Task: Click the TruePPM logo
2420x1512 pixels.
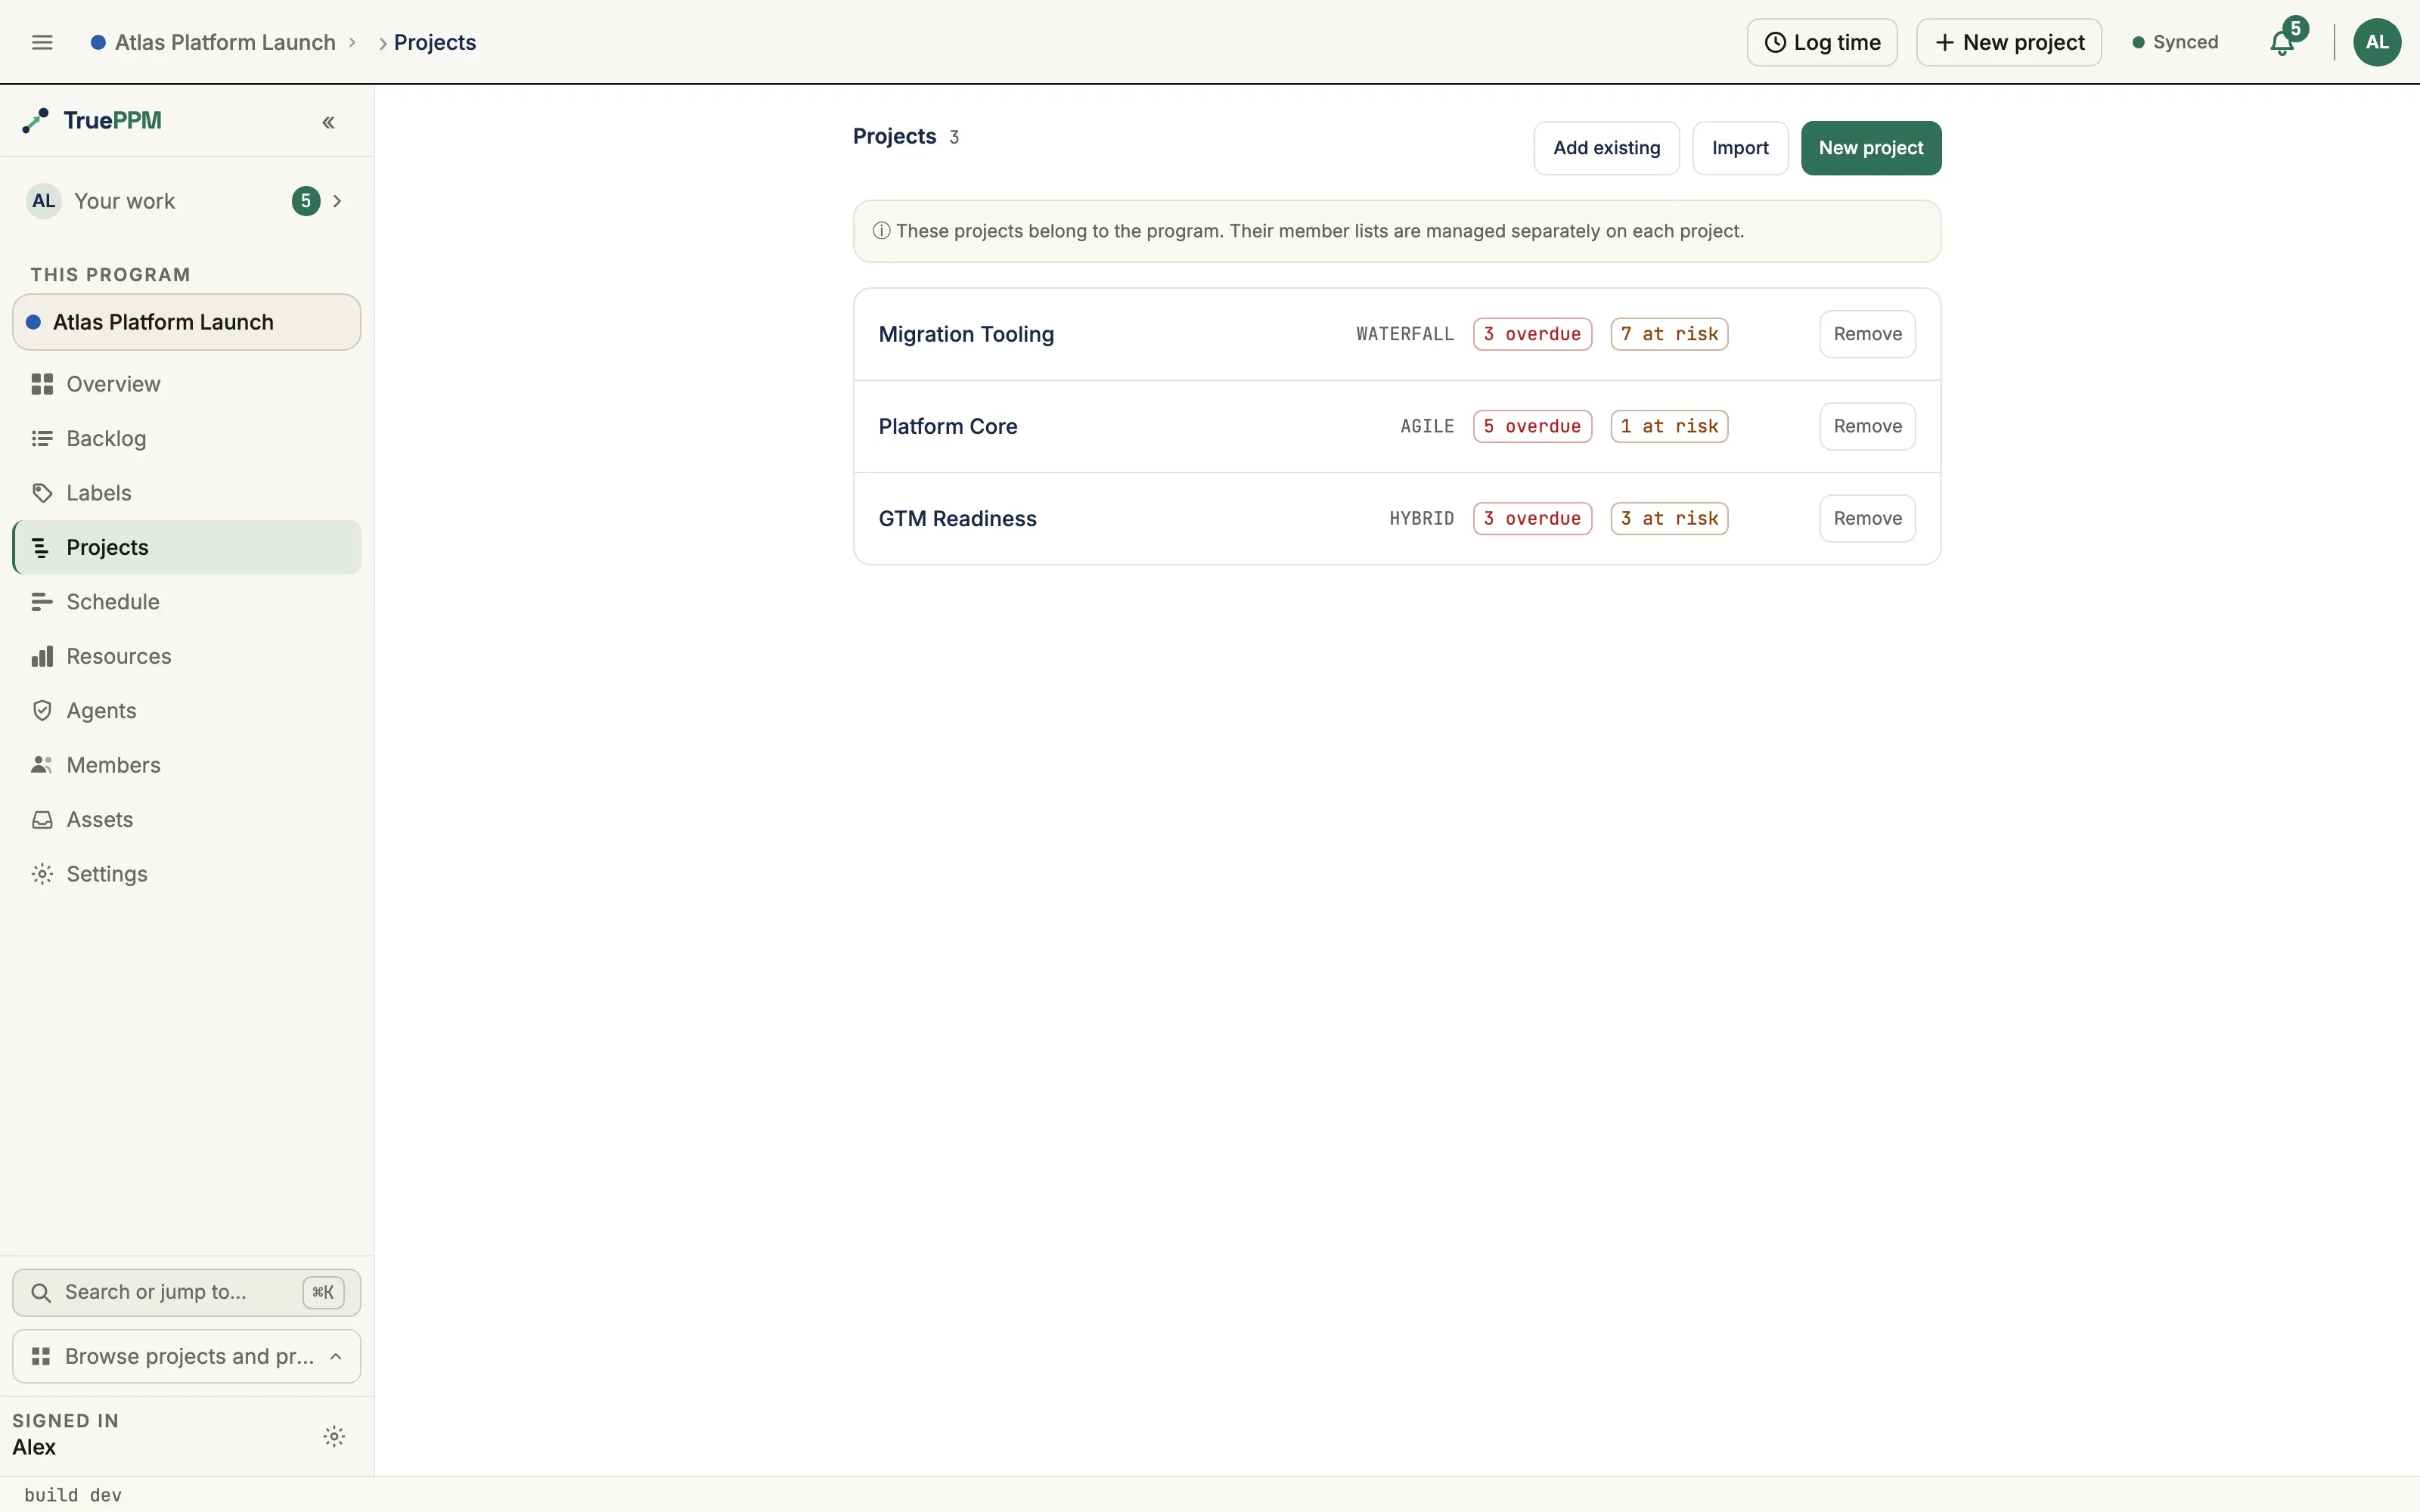Action: [x=92, y=121]
